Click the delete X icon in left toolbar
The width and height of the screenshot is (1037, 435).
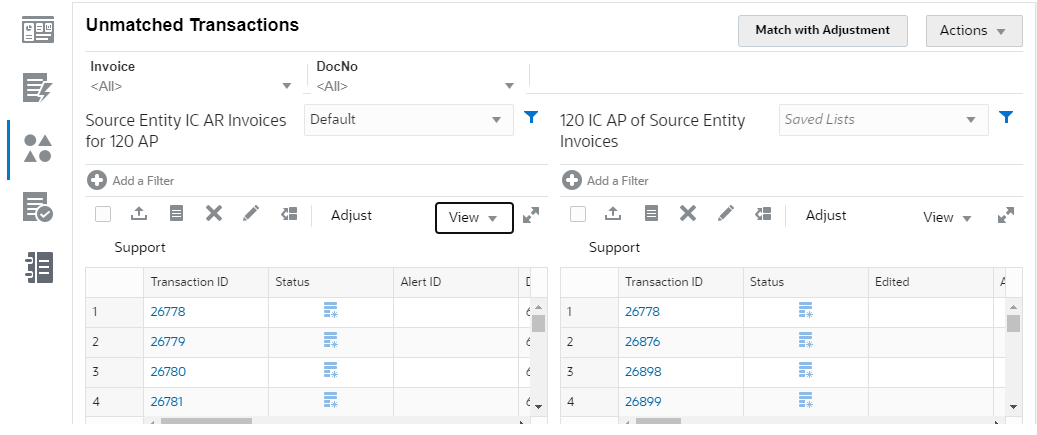point(213,213)
